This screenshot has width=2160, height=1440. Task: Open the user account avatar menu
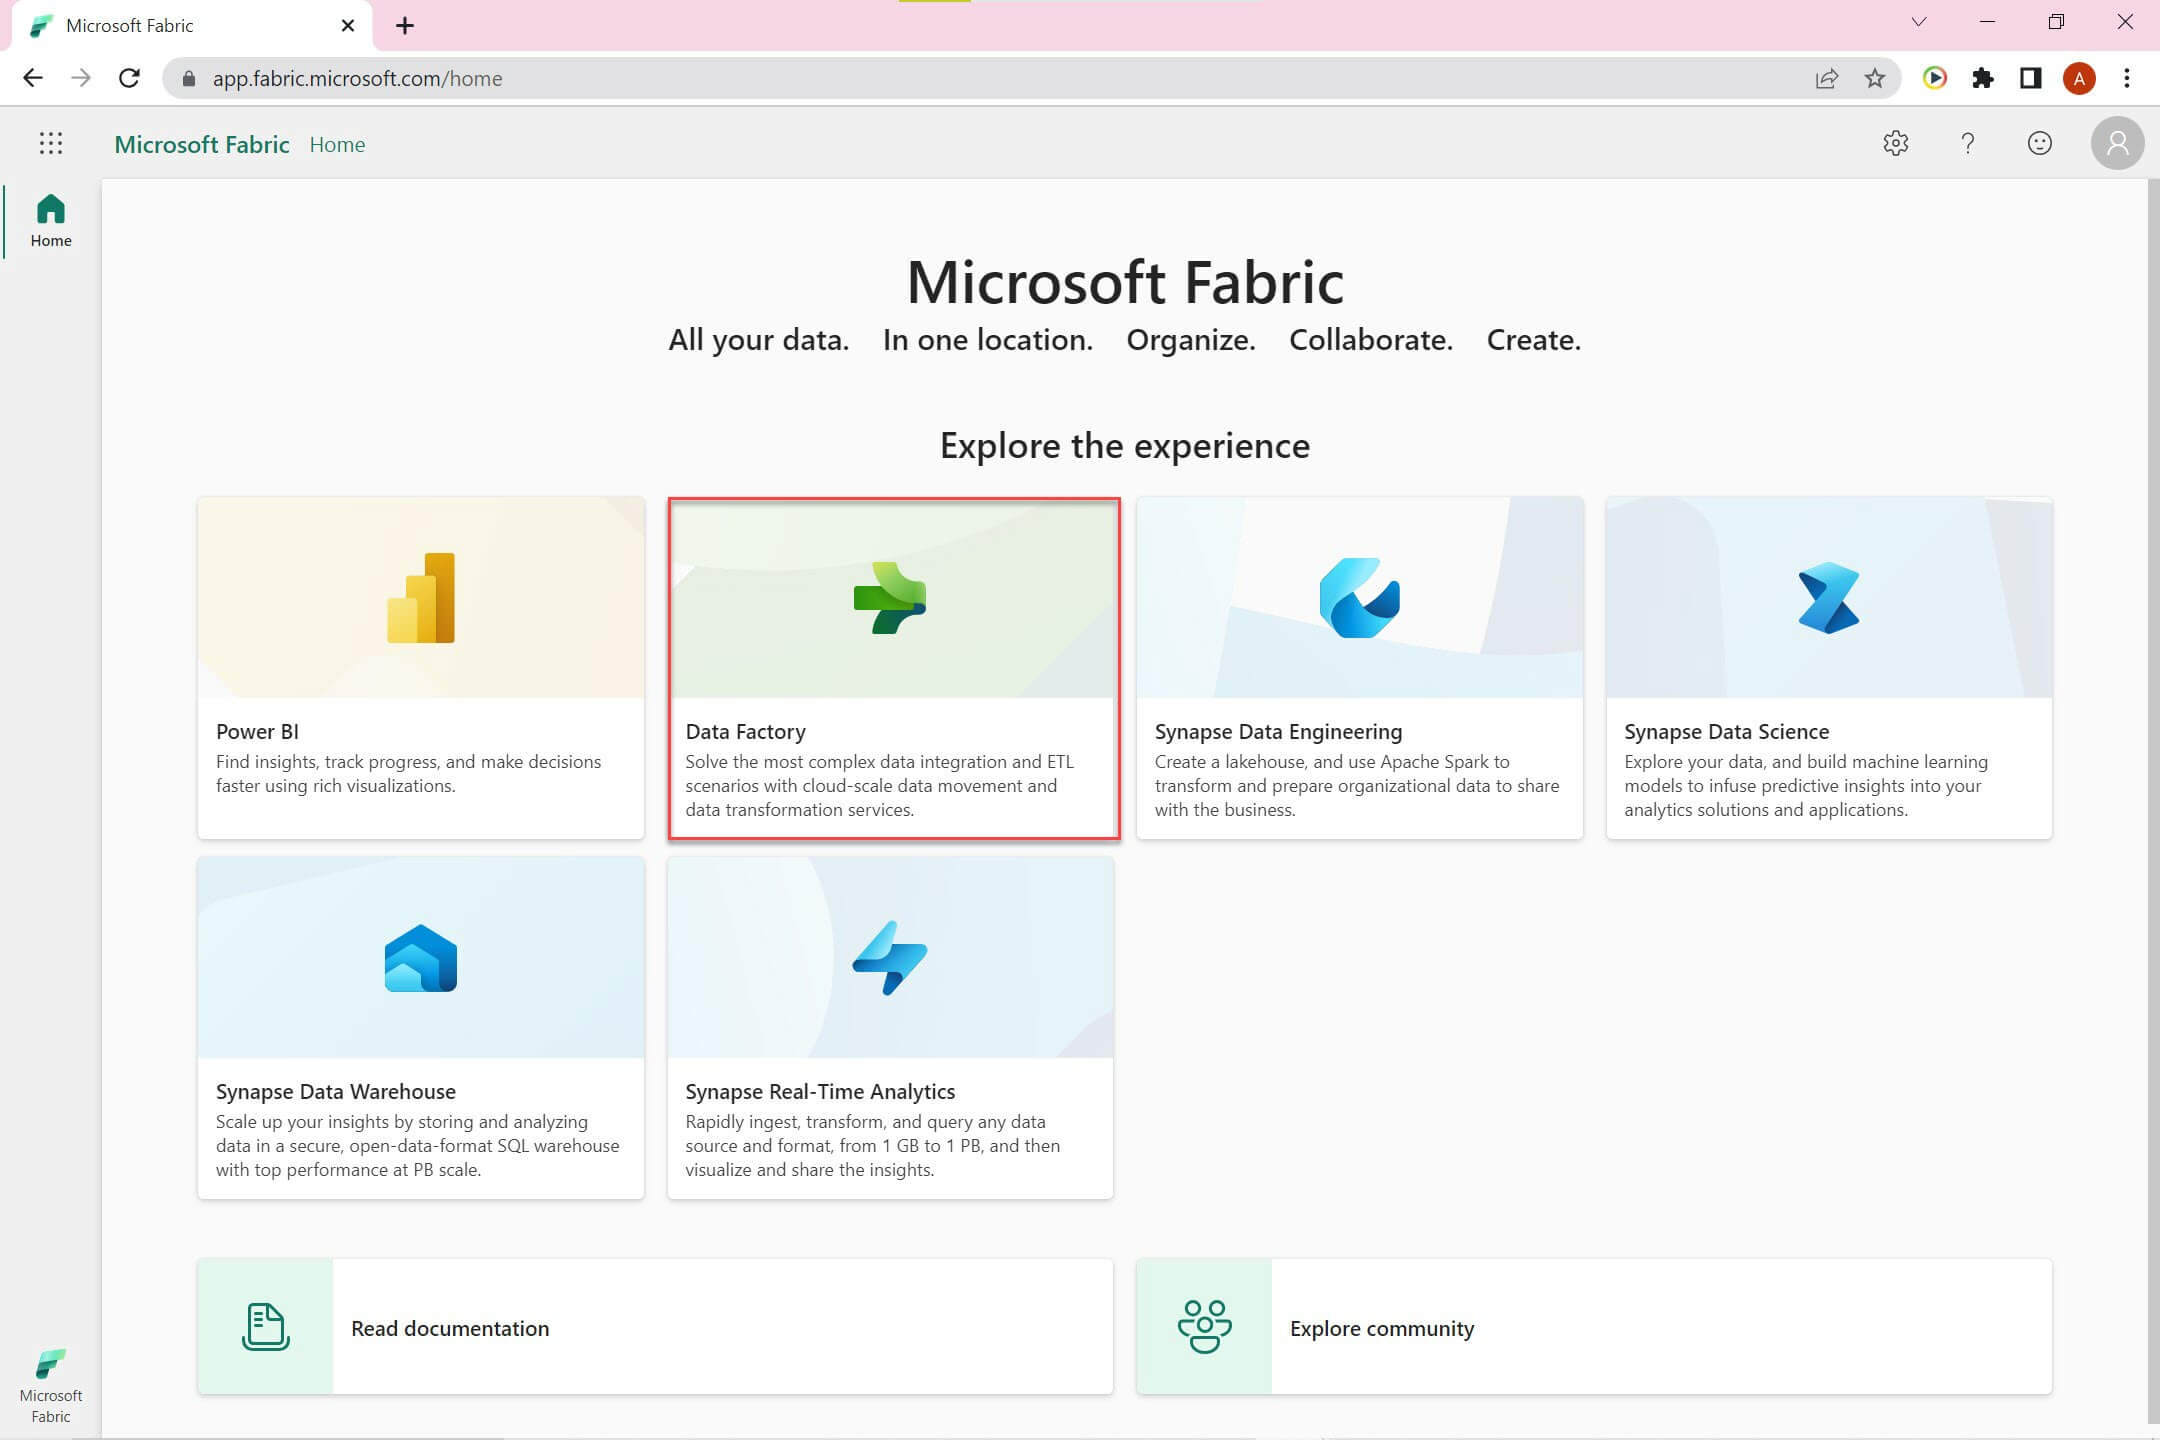tap(2116, 144)
